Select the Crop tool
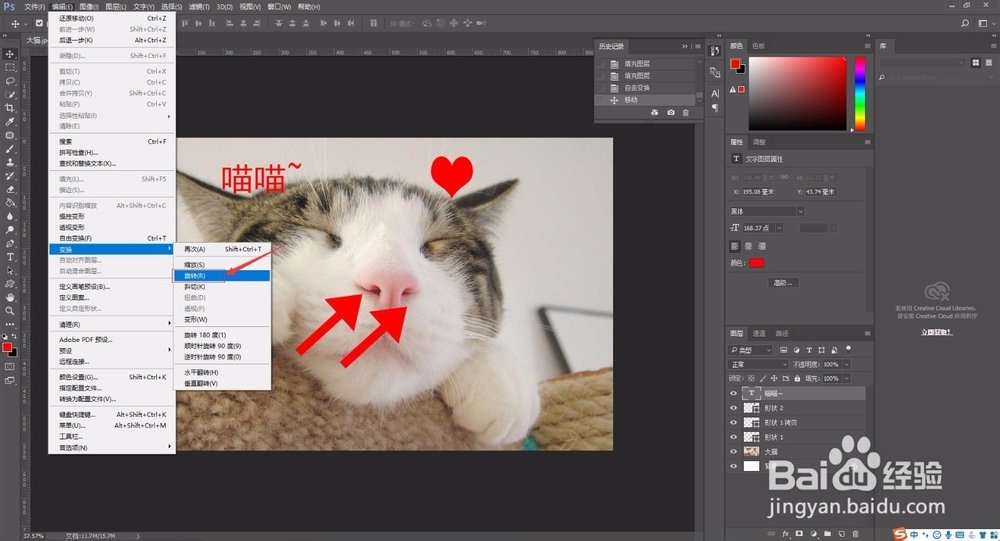 10,108
